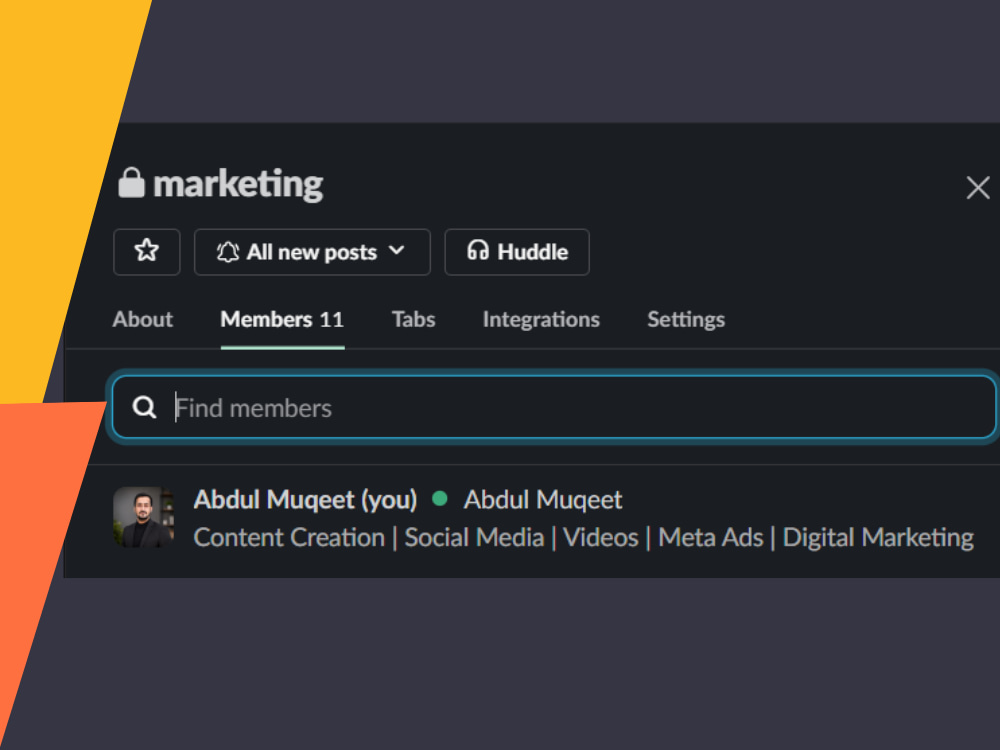Open Abdul Muqeet's profile photo
The width and height of the screenshot is (1000, 750).
pos(143,517)
